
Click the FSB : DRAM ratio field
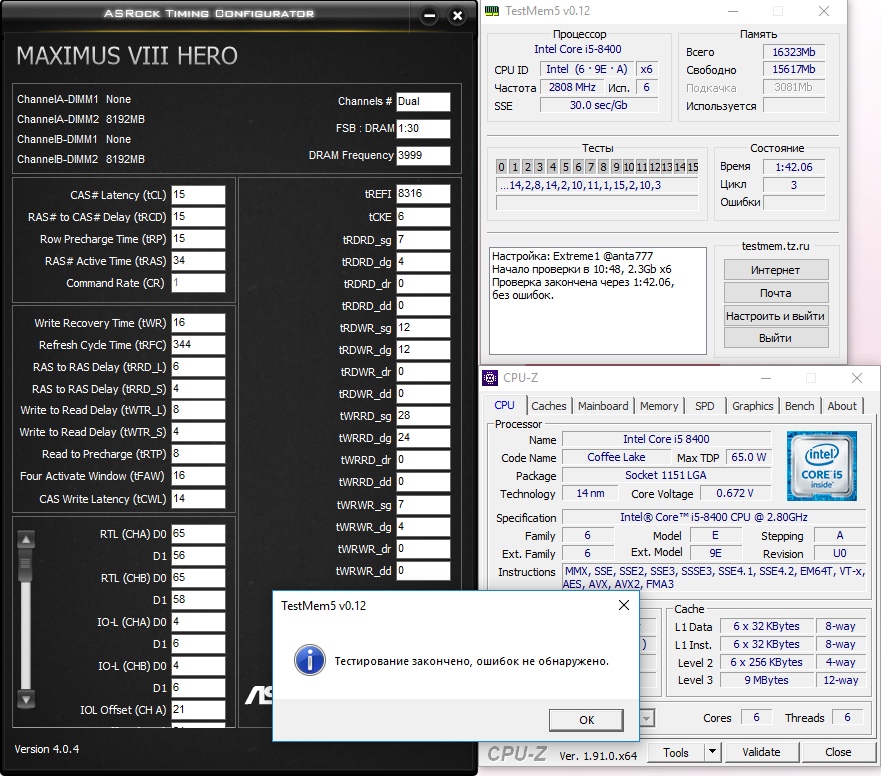[x=423, y=128]
